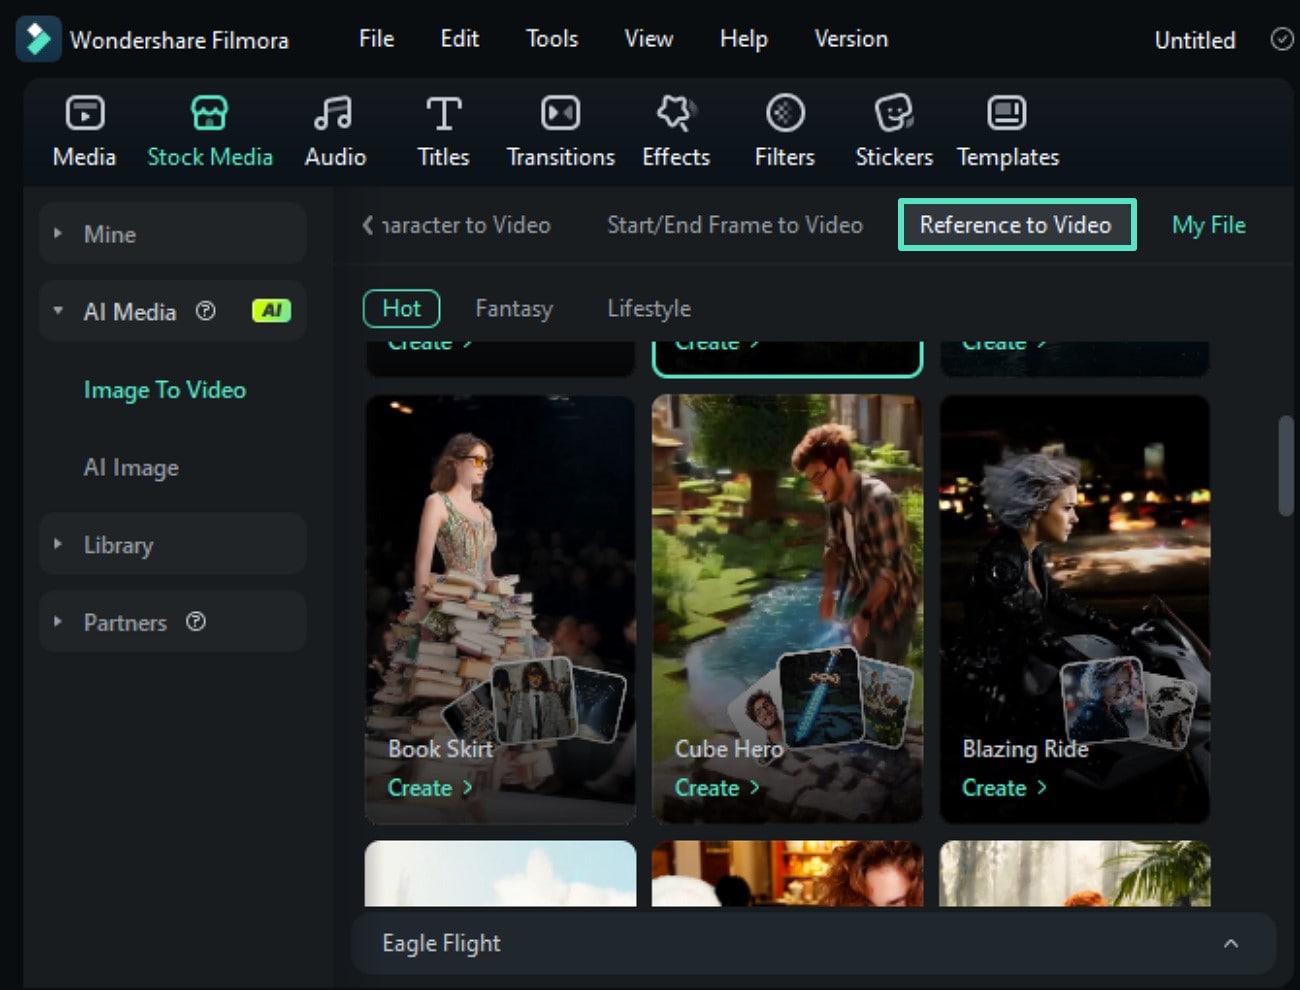Expand the Partners section
The height and width of the screenshot is (990, 1300).
click(58, 621)
